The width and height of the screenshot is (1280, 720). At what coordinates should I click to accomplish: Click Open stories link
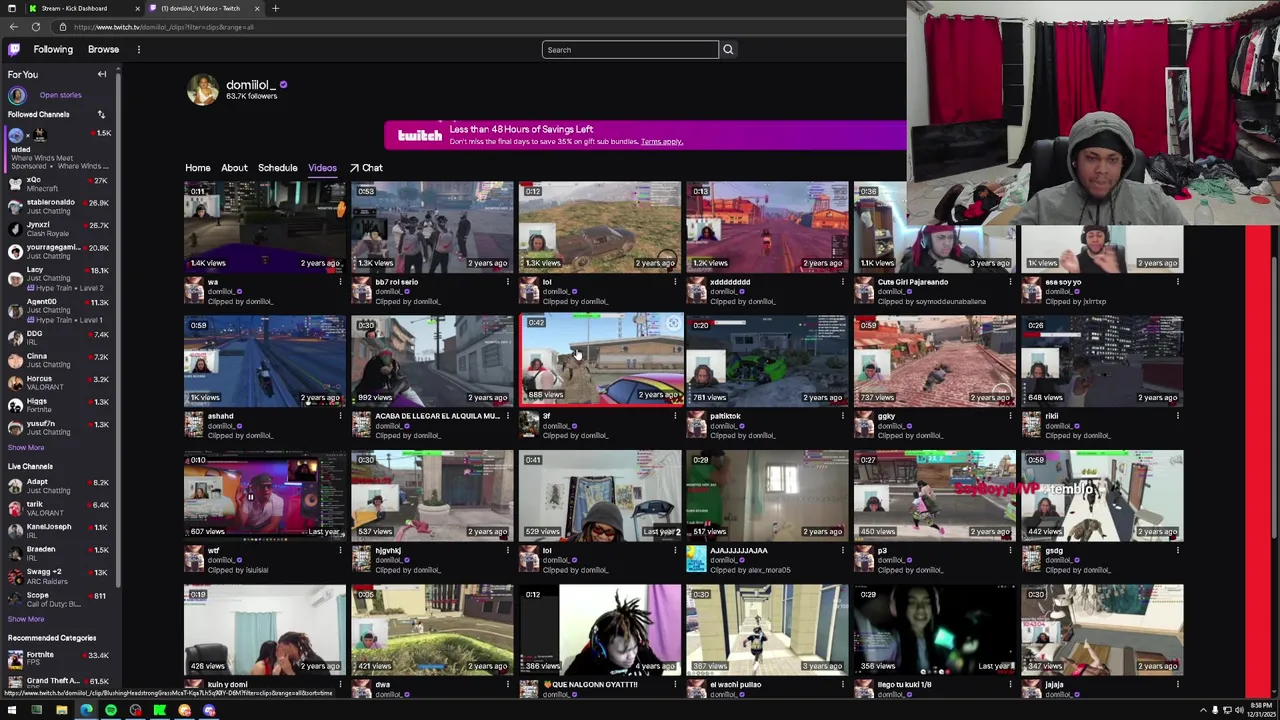[60, 95]
